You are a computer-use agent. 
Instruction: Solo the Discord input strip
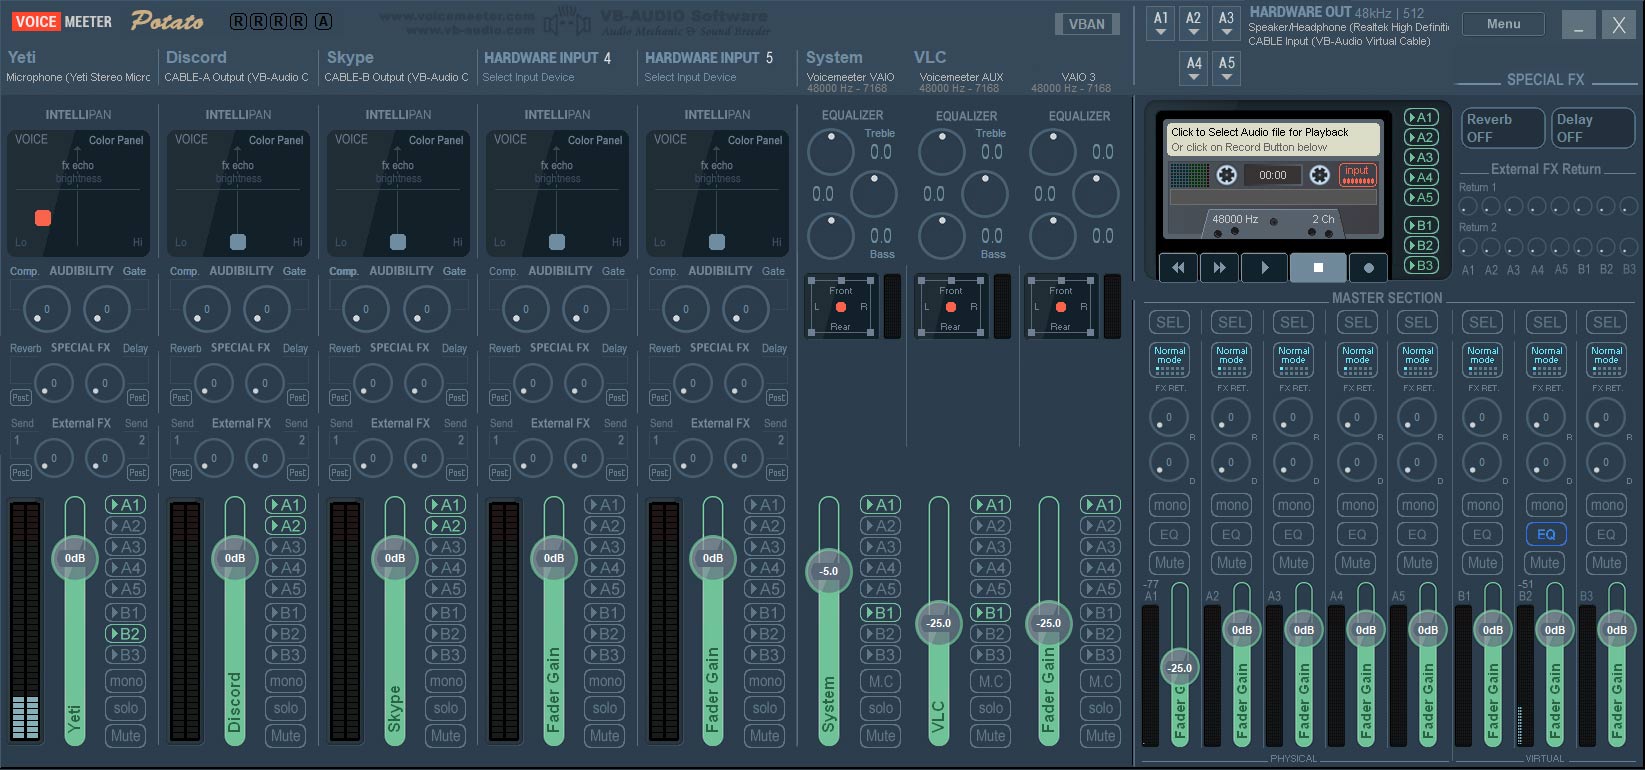[286, 708]
